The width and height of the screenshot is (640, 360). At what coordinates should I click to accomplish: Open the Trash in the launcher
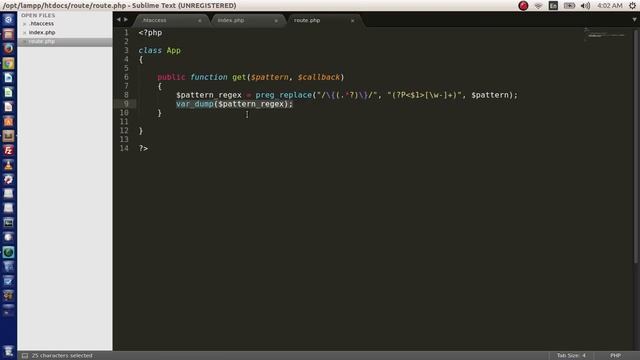point(8,351)
